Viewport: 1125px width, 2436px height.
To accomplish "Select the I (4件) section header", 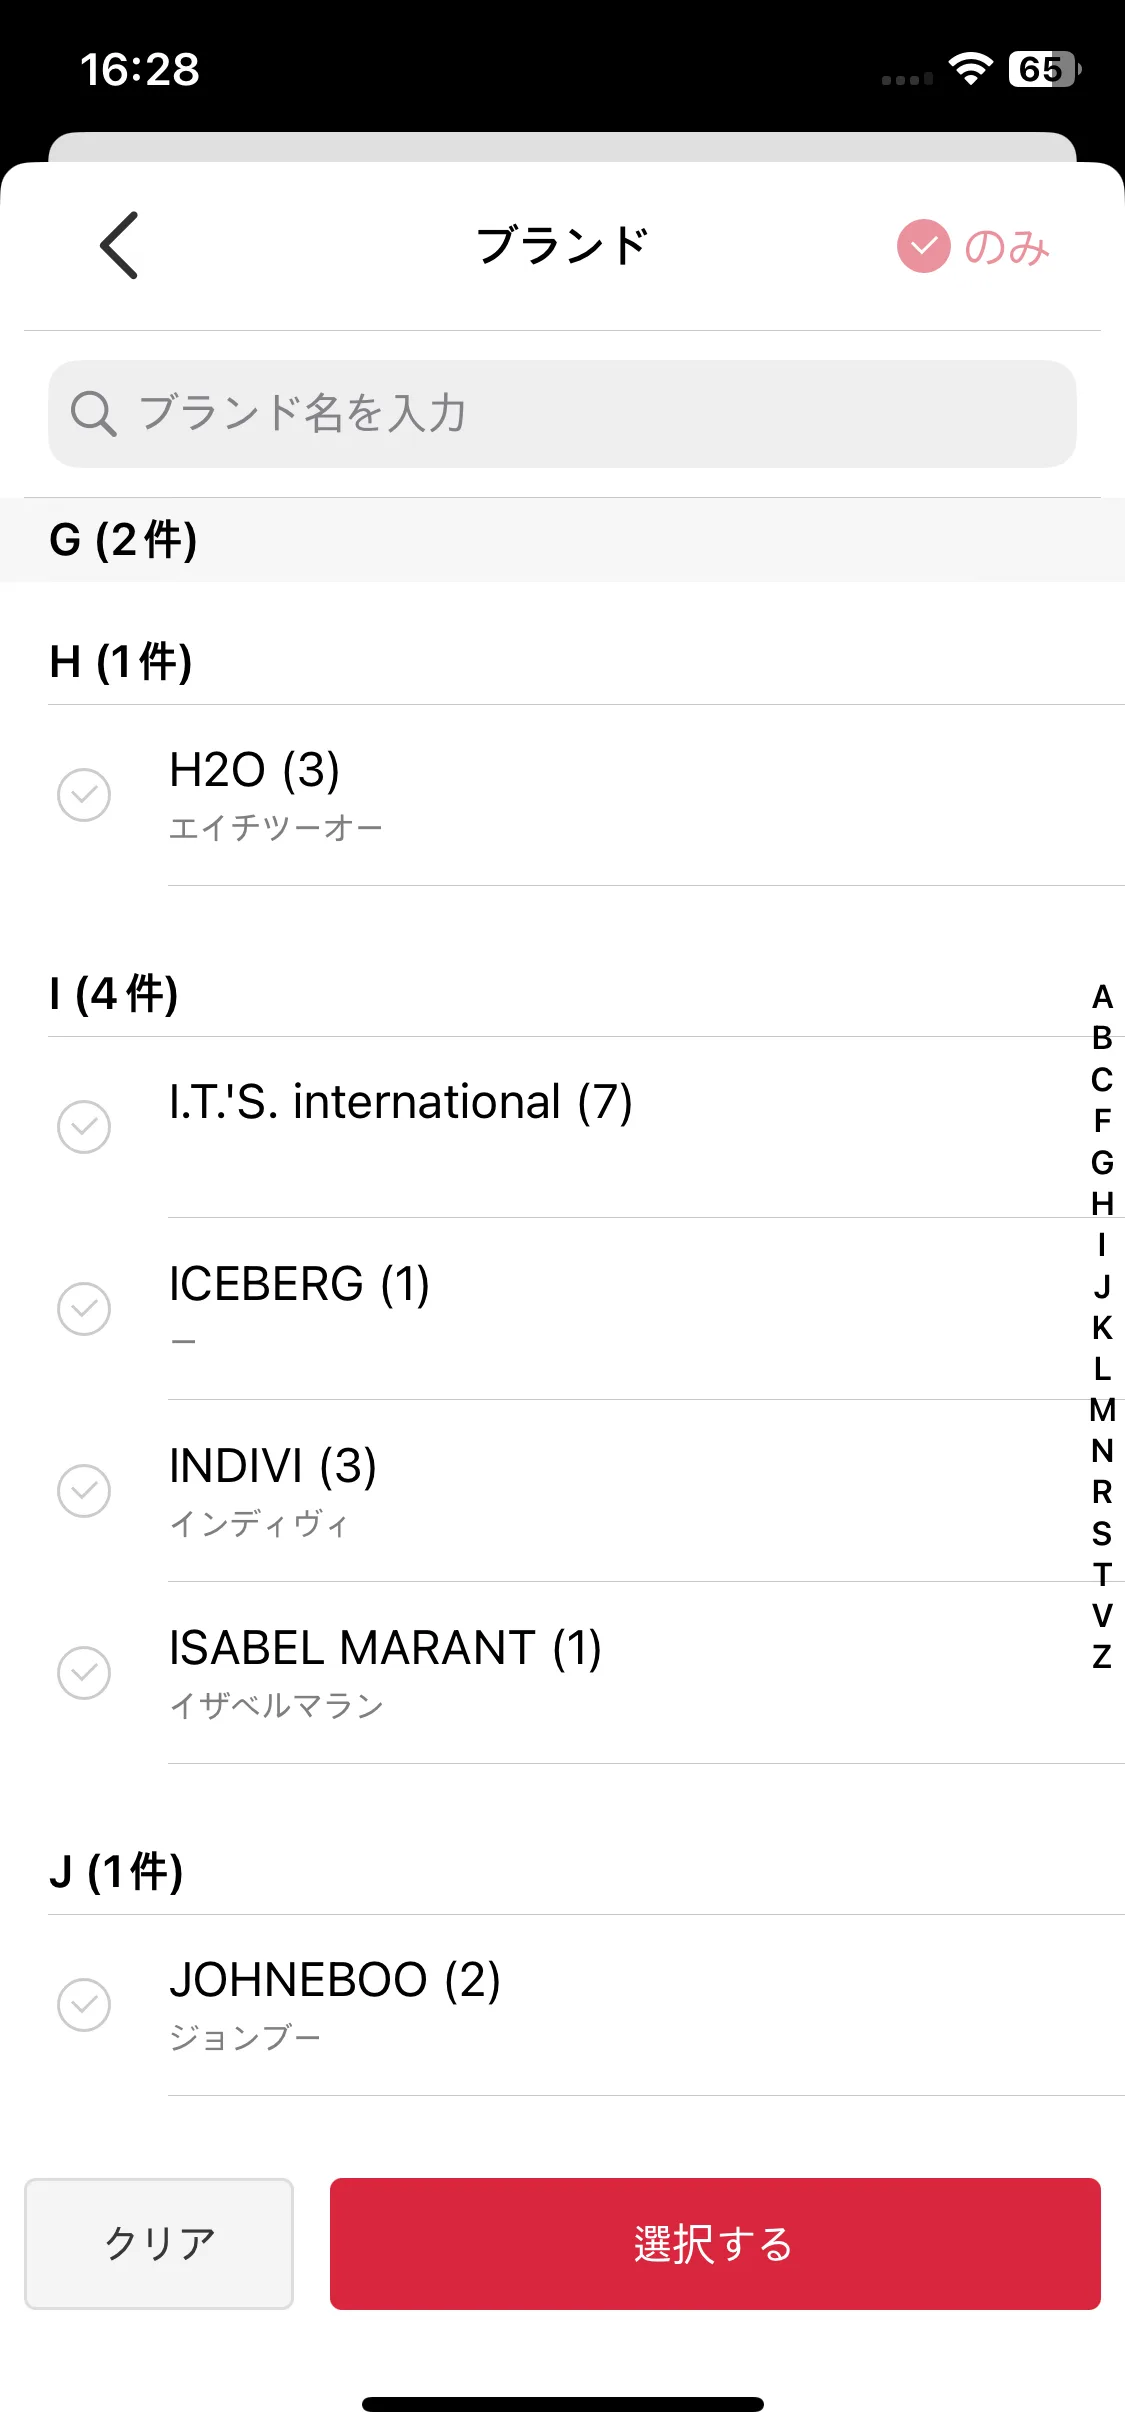I will 562,994.
